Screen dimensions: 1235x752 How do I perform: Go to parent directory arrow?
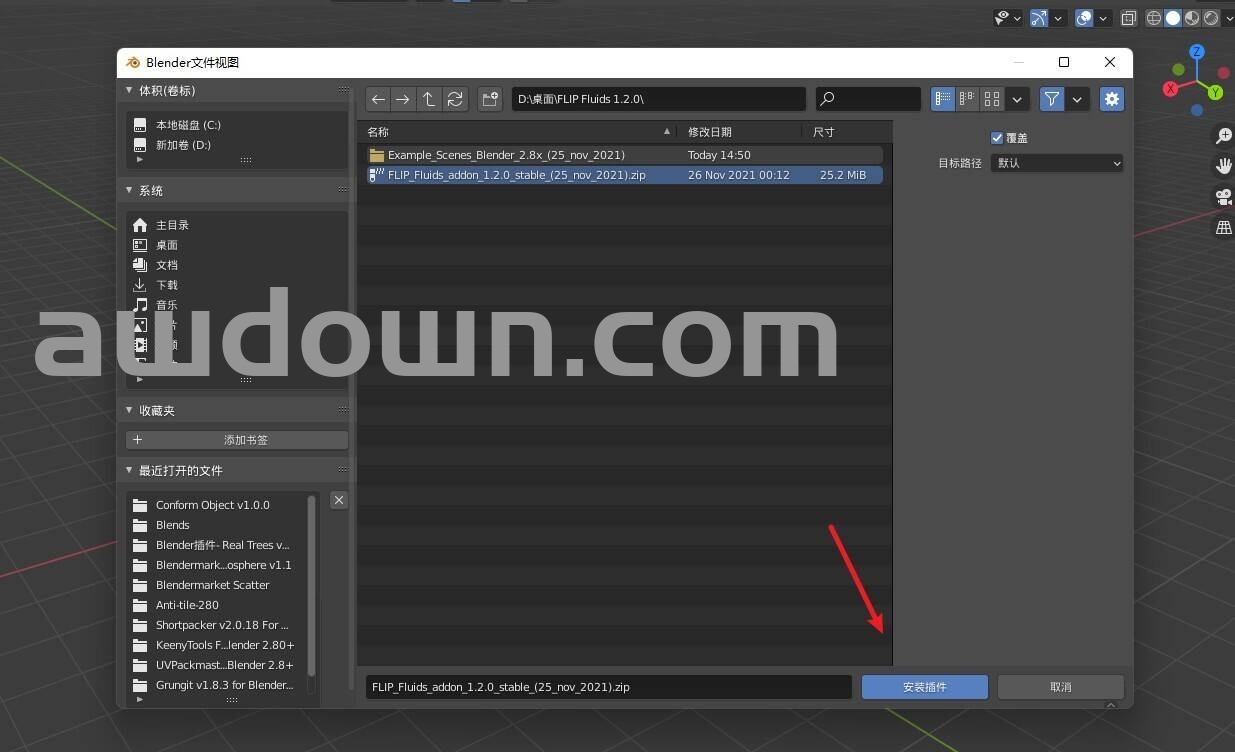pyautogui.click(x=429, y=99)
